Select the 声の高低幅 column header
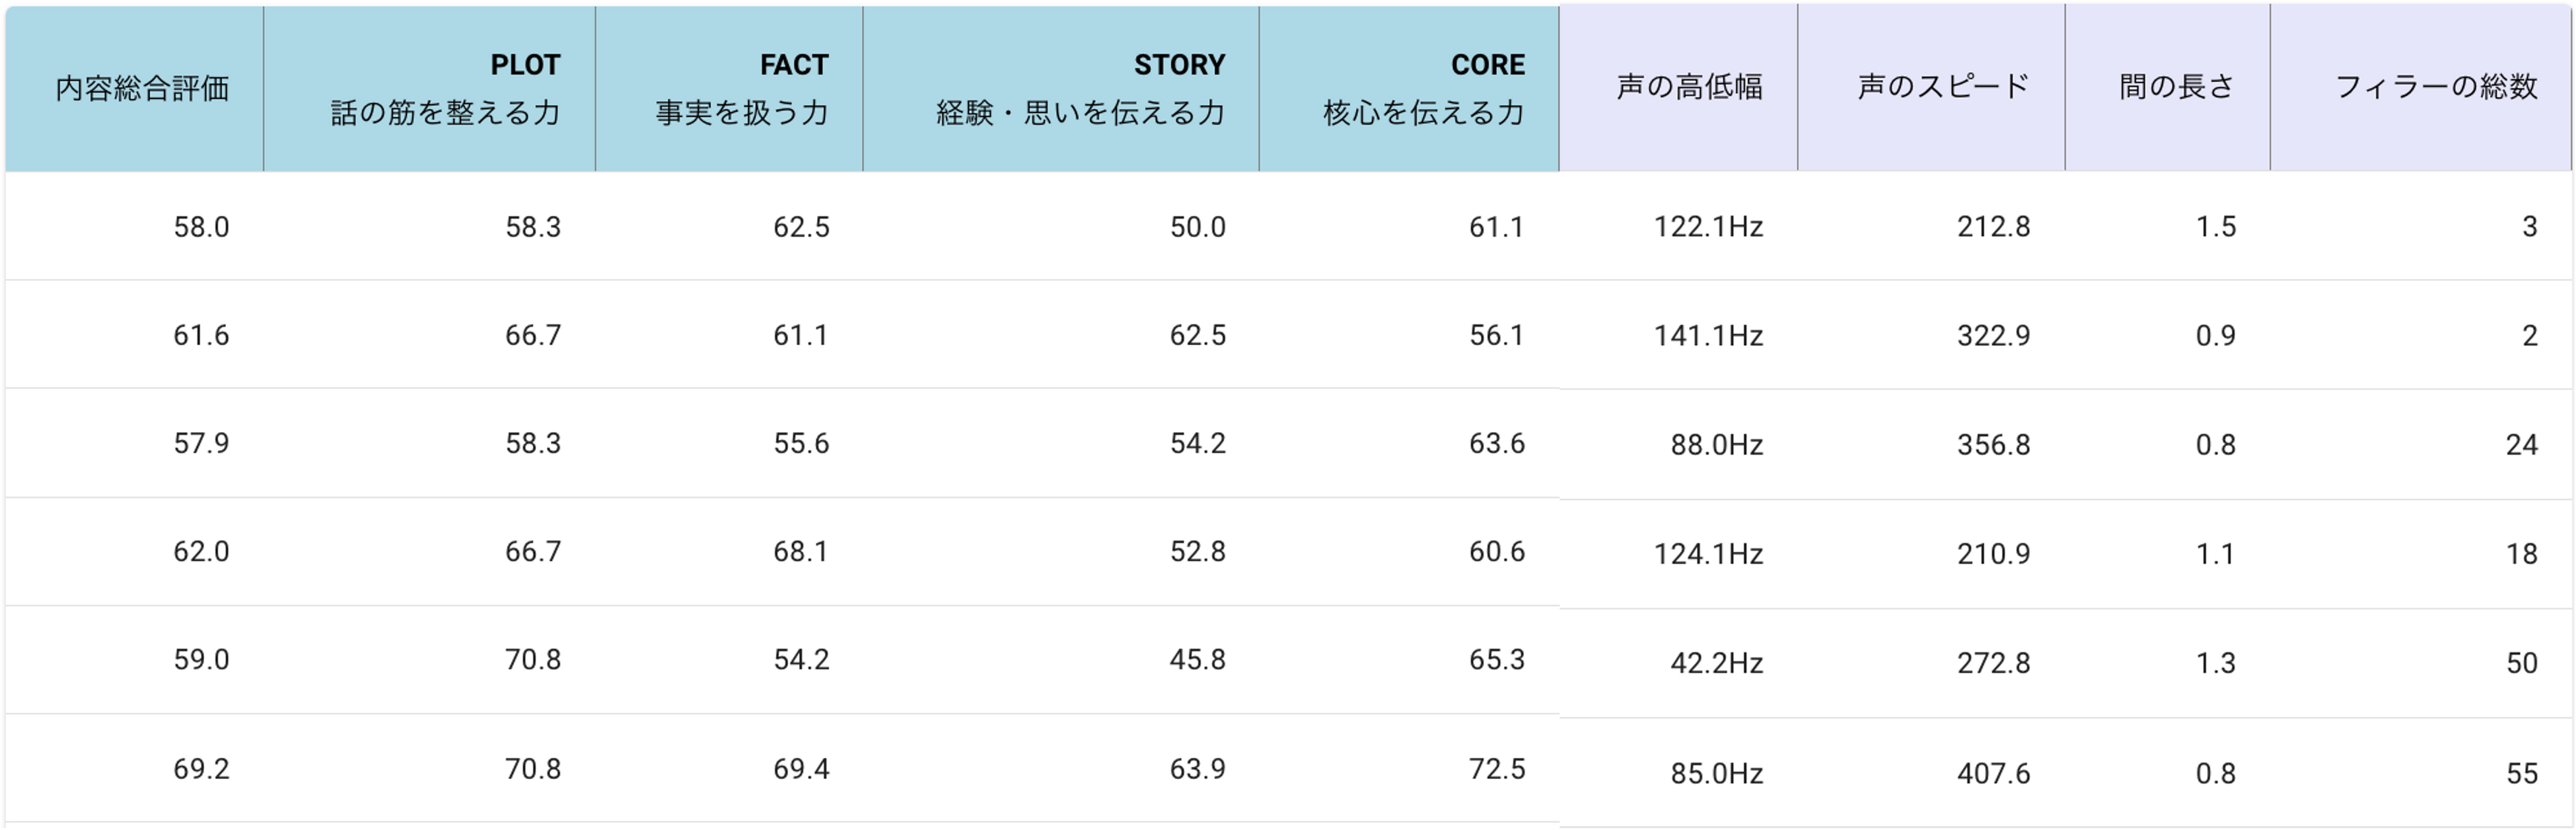The width and height of the screenshot is (2576, 830). tap(1689, 87)
